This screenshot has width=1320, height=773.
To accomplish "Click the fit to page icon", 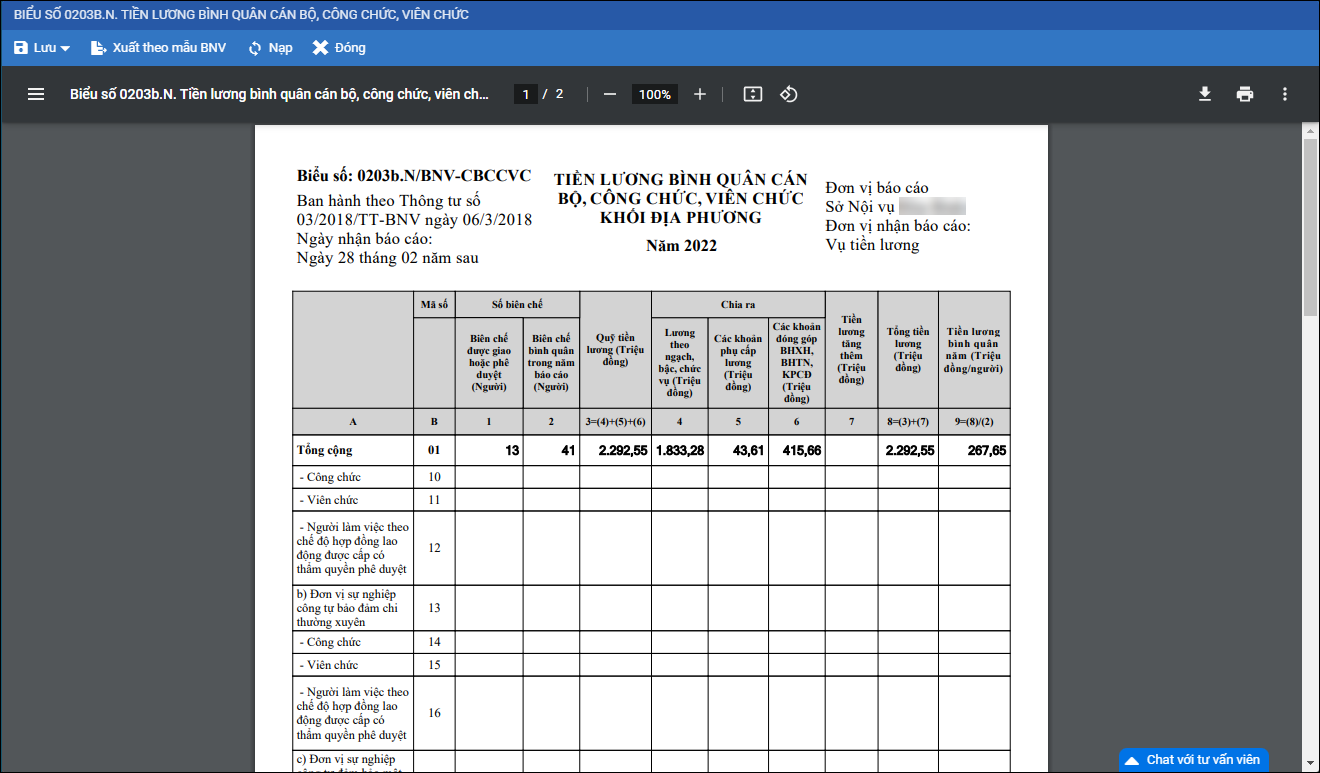I will (x=753, y=94).
